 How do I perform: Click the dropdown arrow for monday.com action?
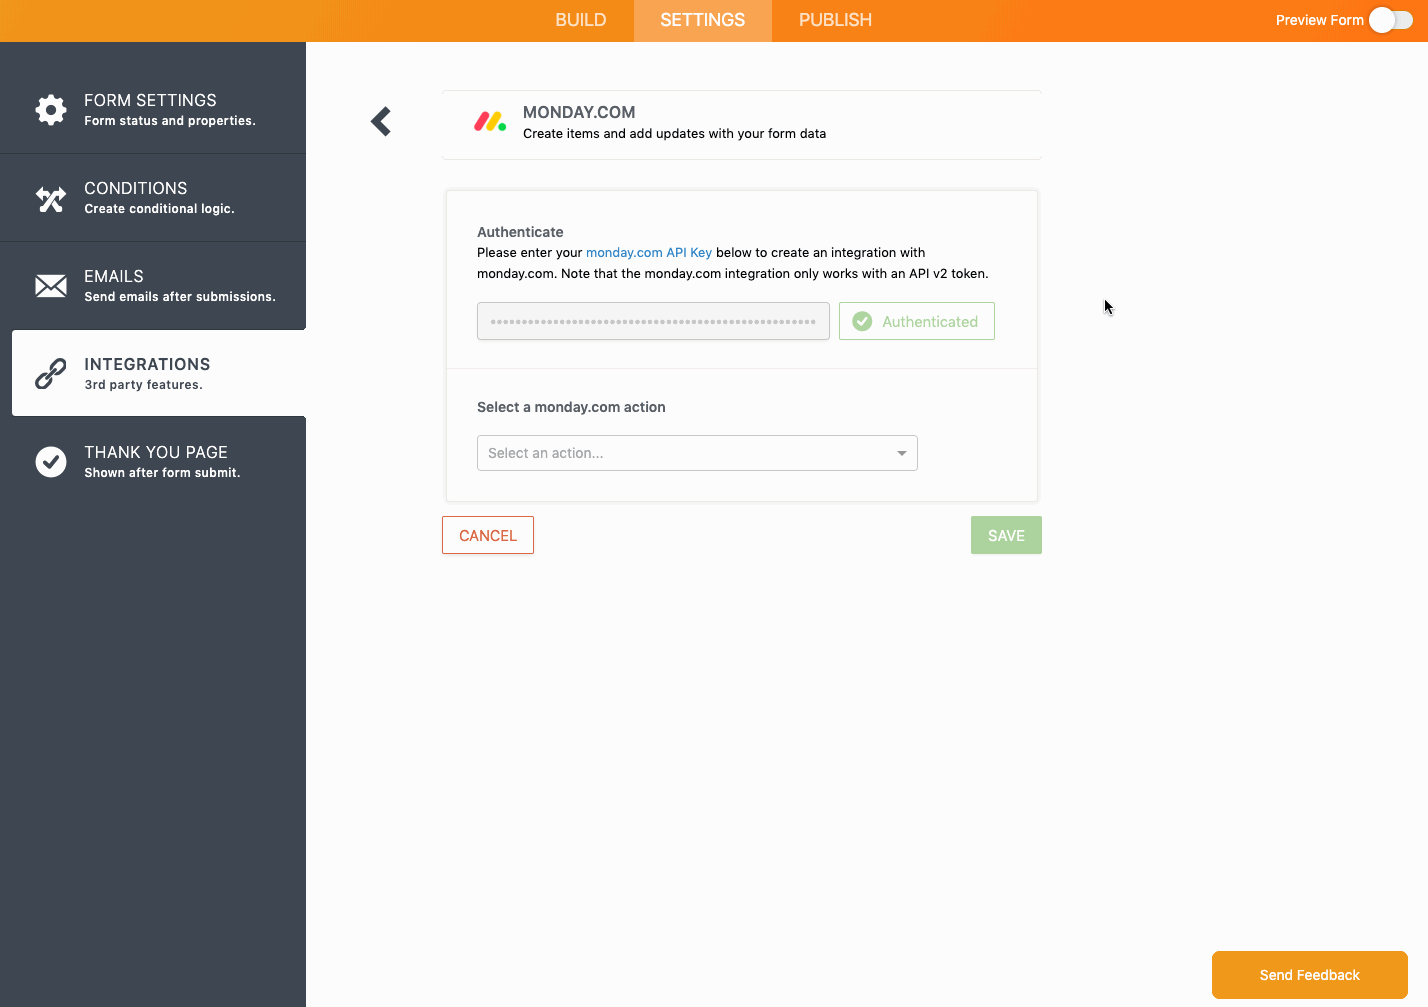901,453
